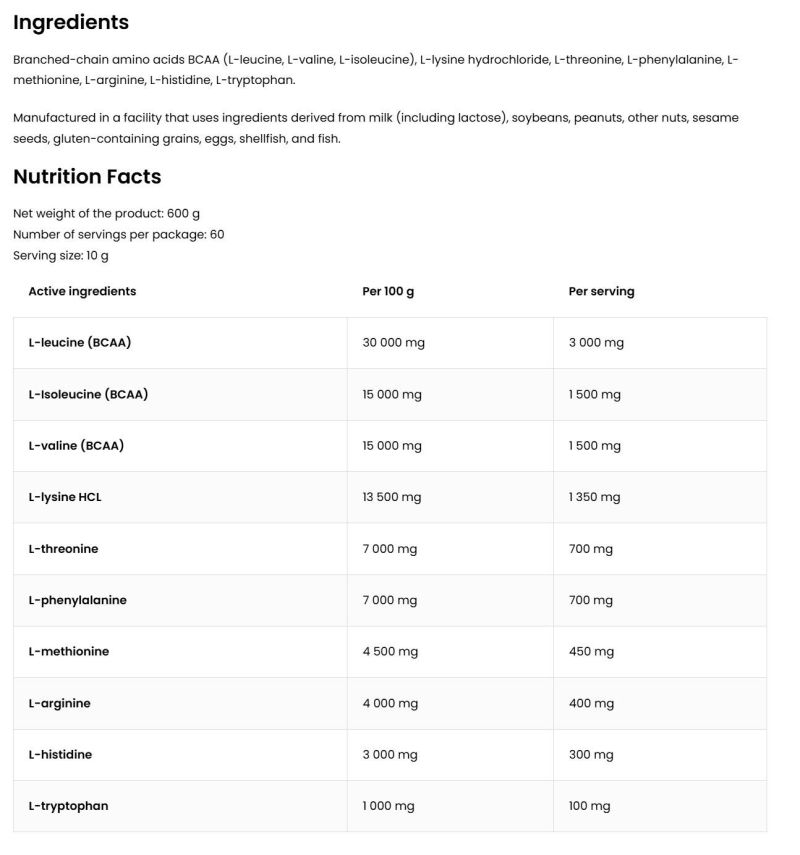The image size is (800, 855).
Task: Click the L-histidine row label
Action: [x=60, y=755]
